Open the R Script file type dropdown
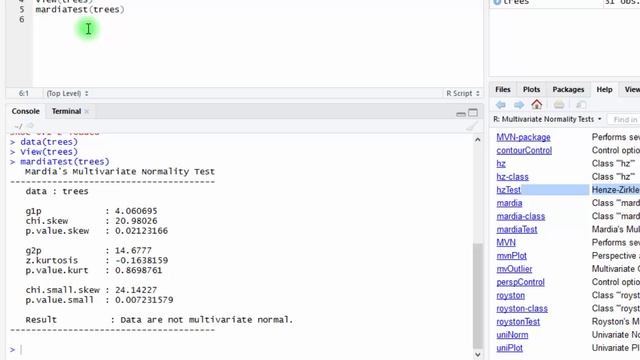This screenshot has width=640, height=360. point(462,93)
